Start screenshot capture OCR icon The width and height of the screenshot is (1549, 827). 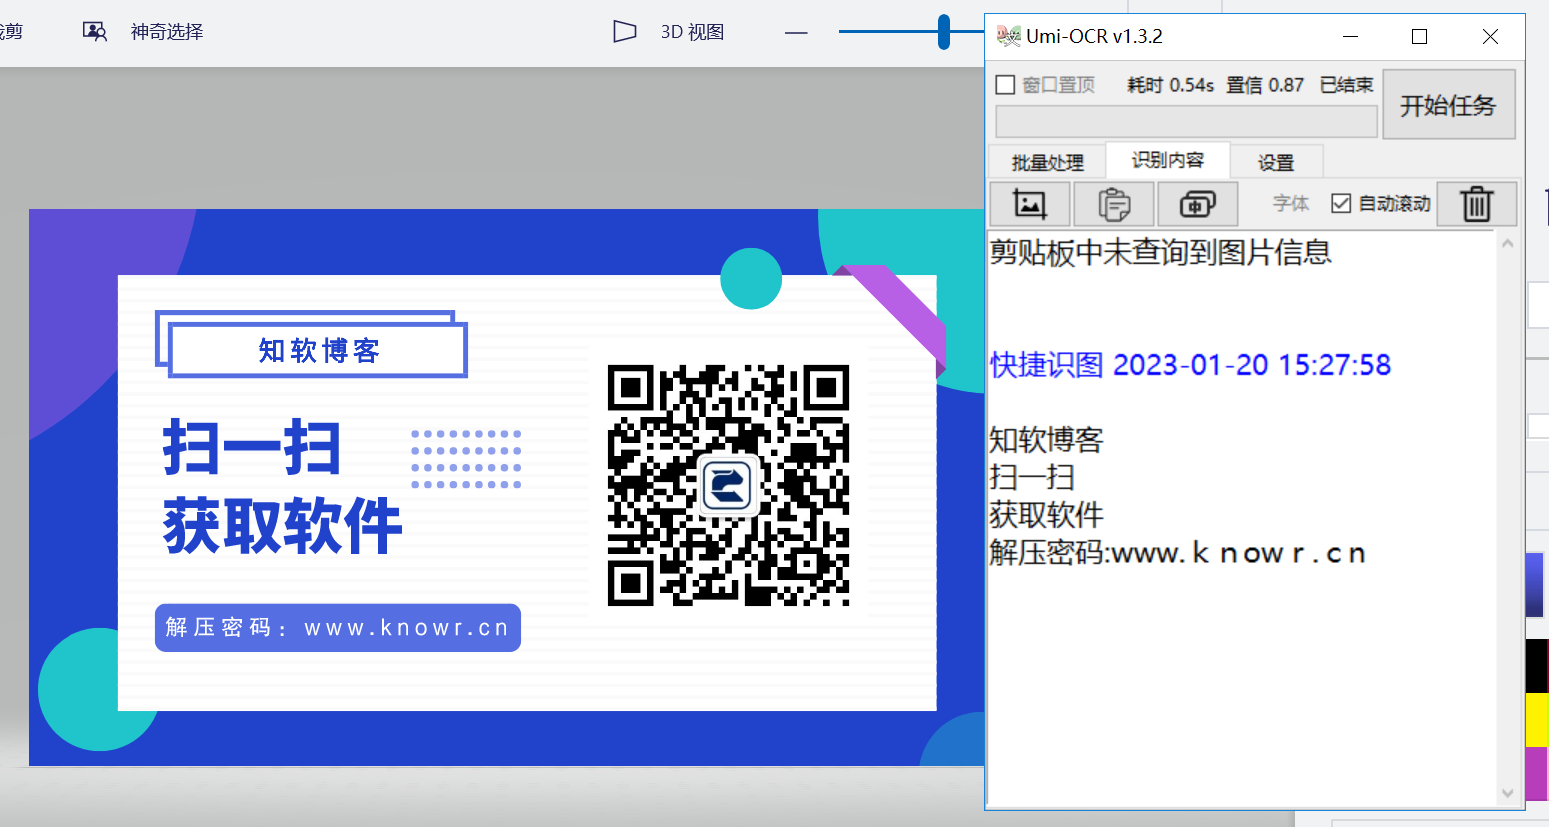pos(1197,204)
